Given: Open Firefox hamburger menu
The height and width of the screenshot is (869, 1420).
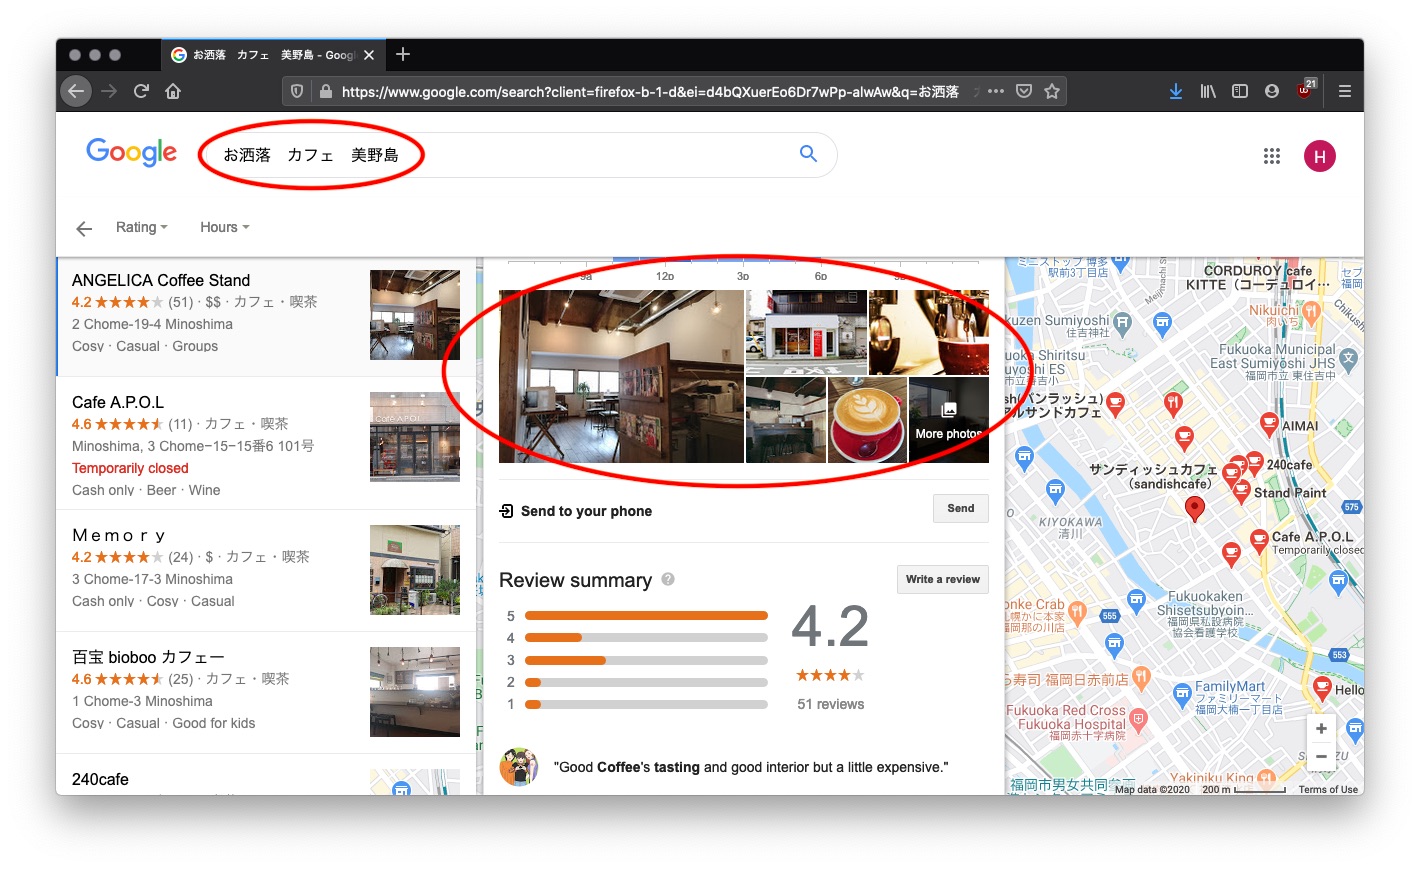Looking at the screenshot, I should tap(1345, 91).
